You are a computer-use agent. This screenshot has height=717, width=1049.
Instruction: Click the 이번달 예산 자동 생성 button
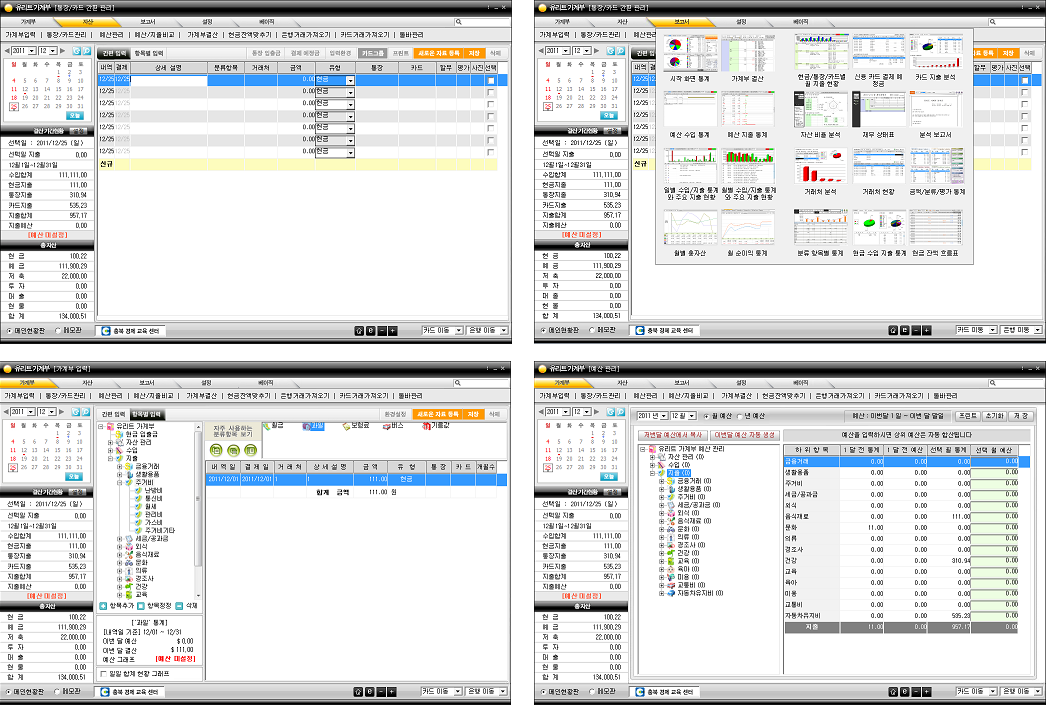pos(743,435)
